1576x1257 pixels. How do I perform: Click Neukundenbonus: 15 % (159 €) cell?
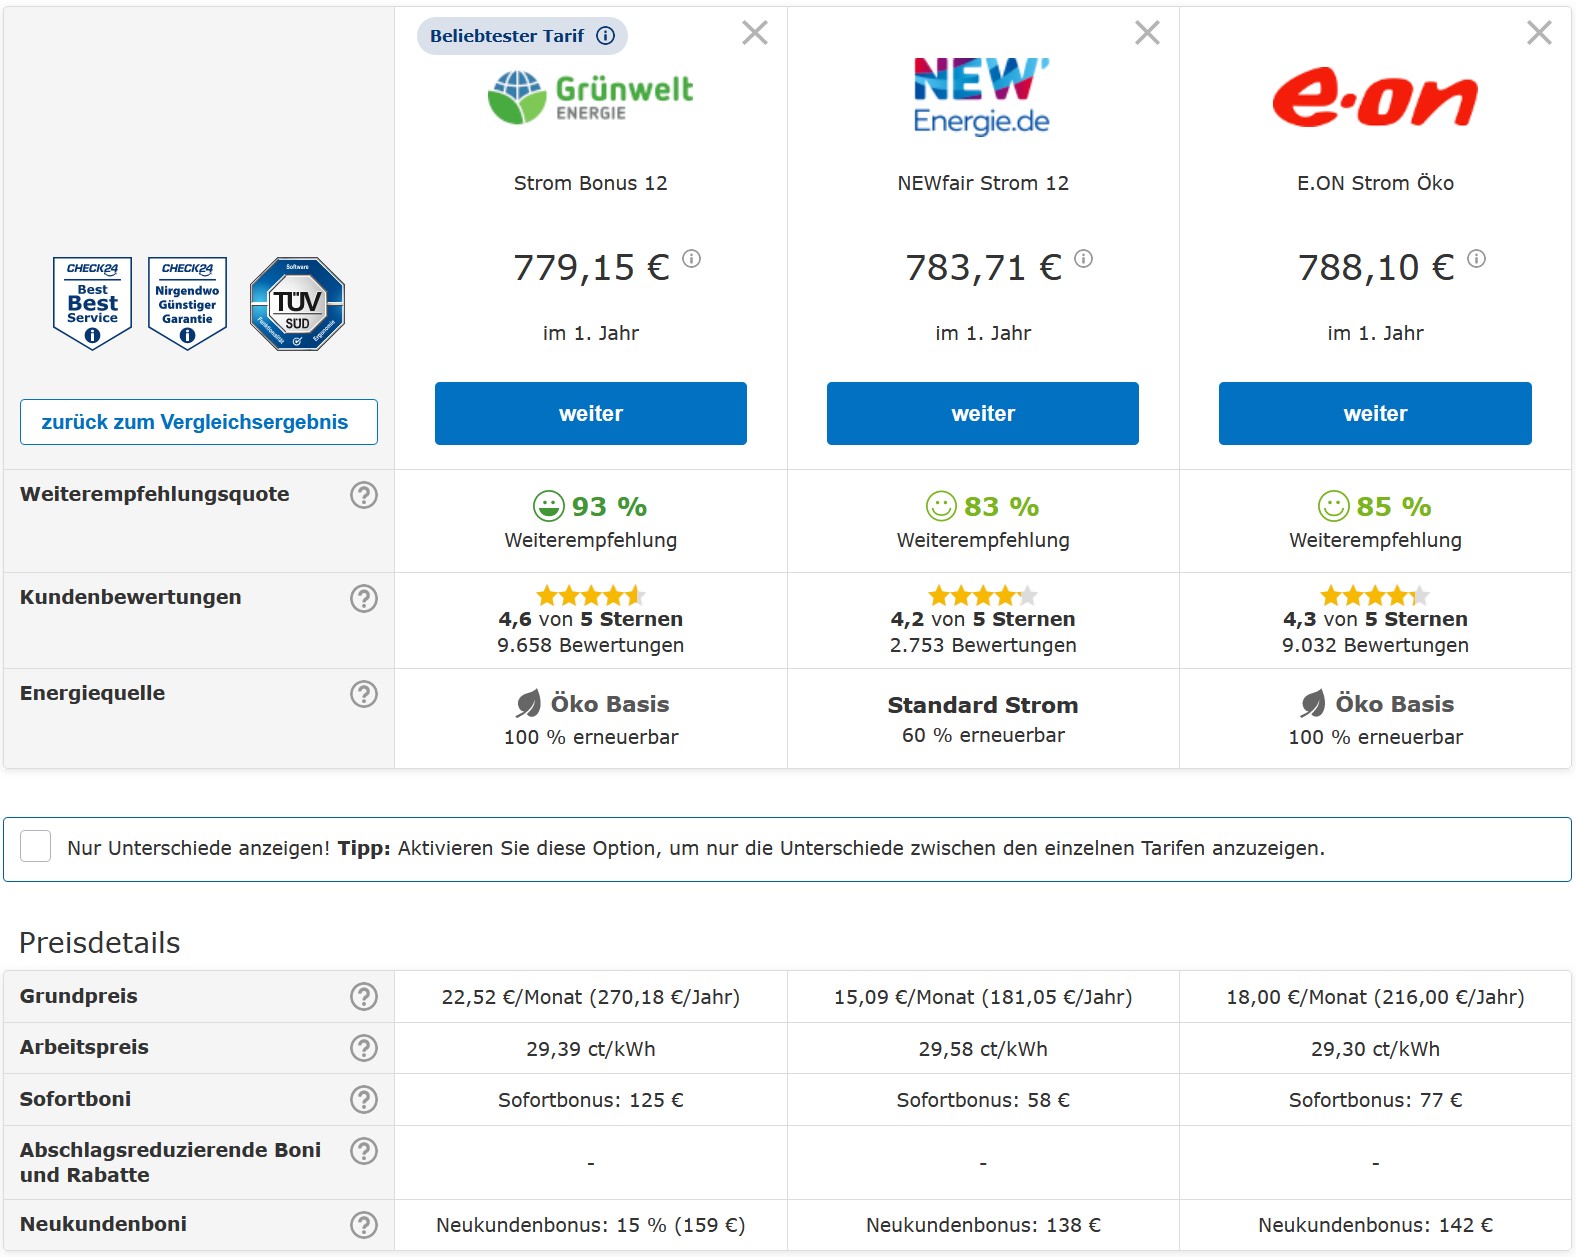click(x=591, y=1225)
